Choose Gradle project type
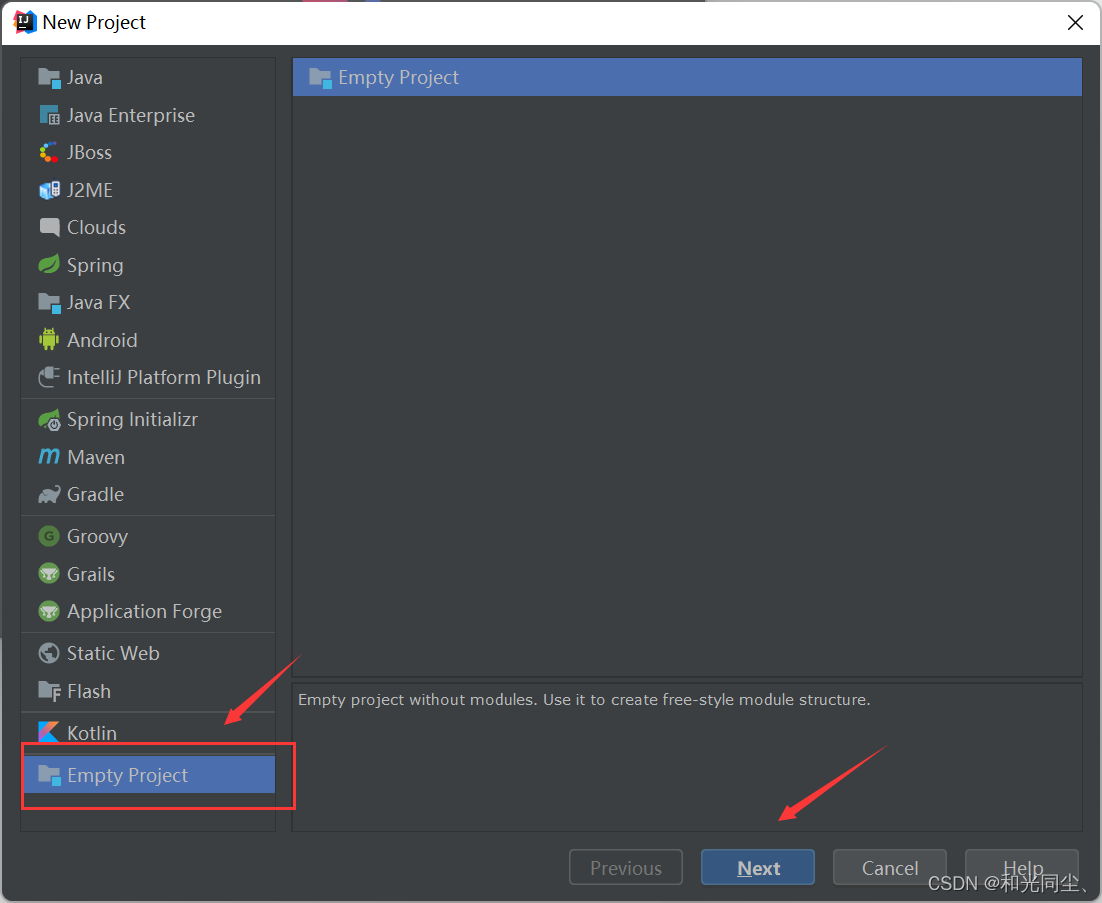 (148, 495)
